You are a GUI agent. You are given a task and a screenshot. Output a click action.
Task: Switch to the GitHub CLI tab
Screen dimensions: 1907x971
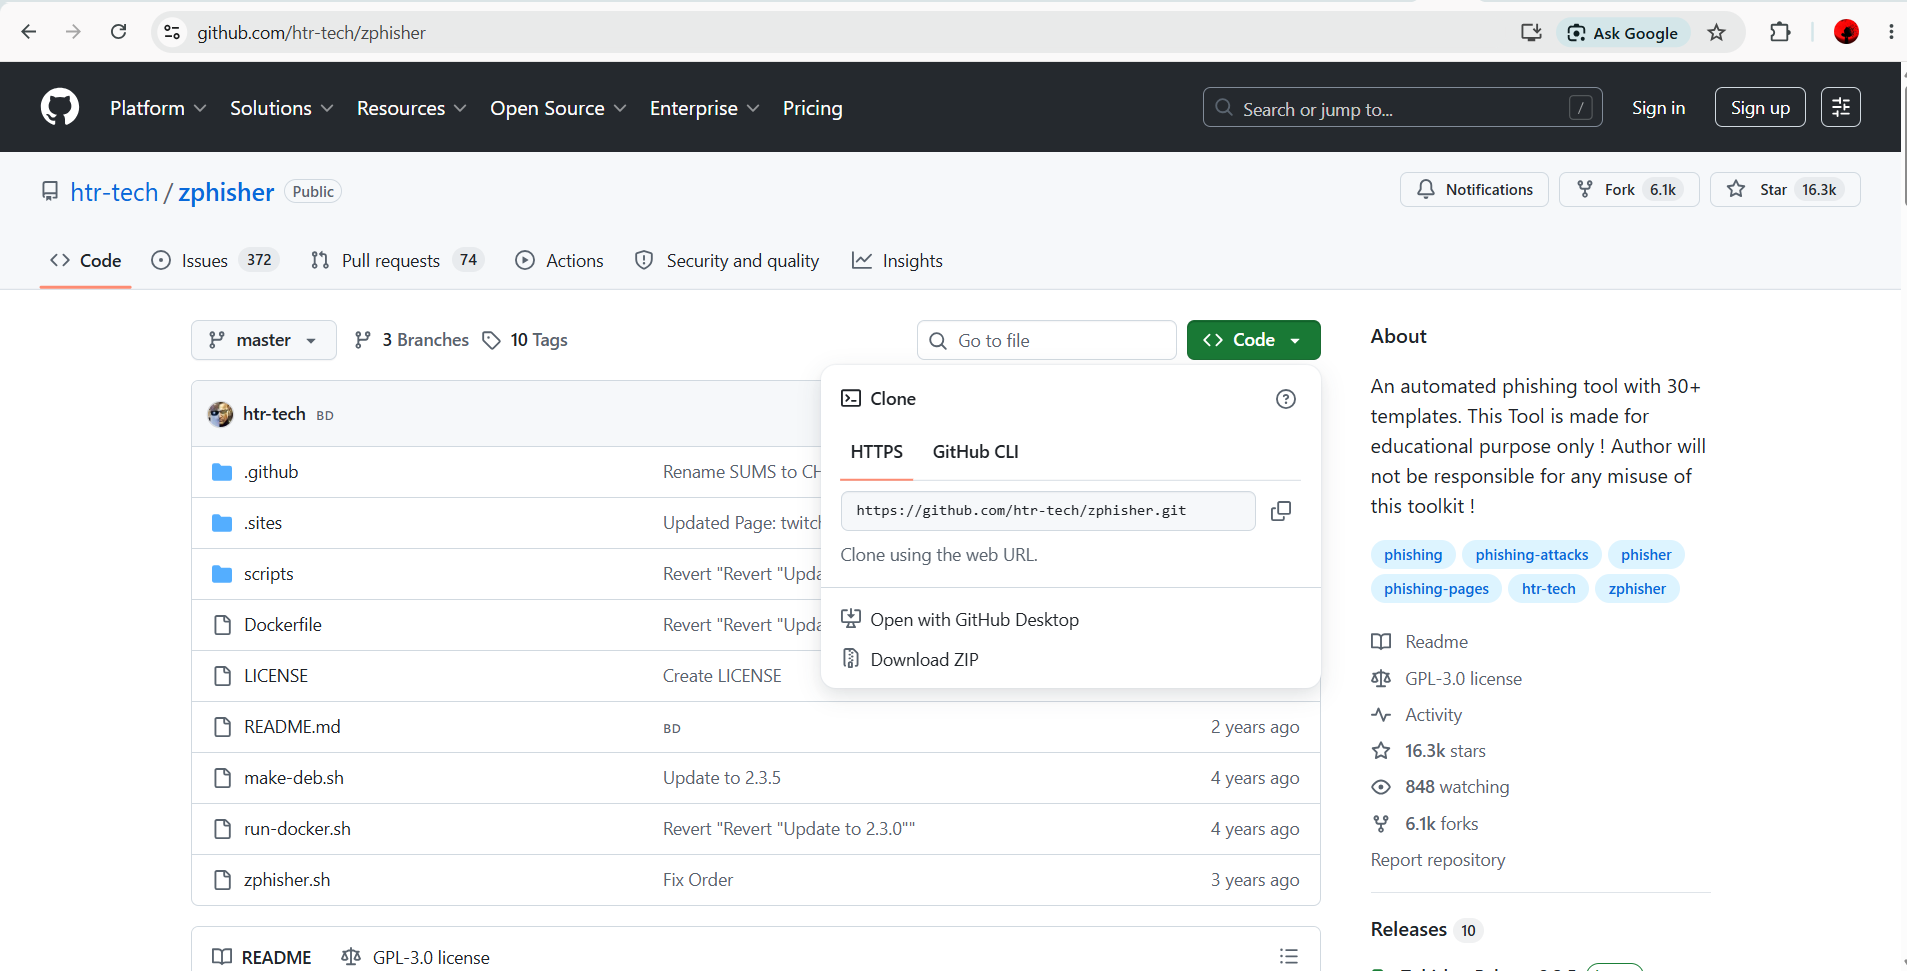975,452
